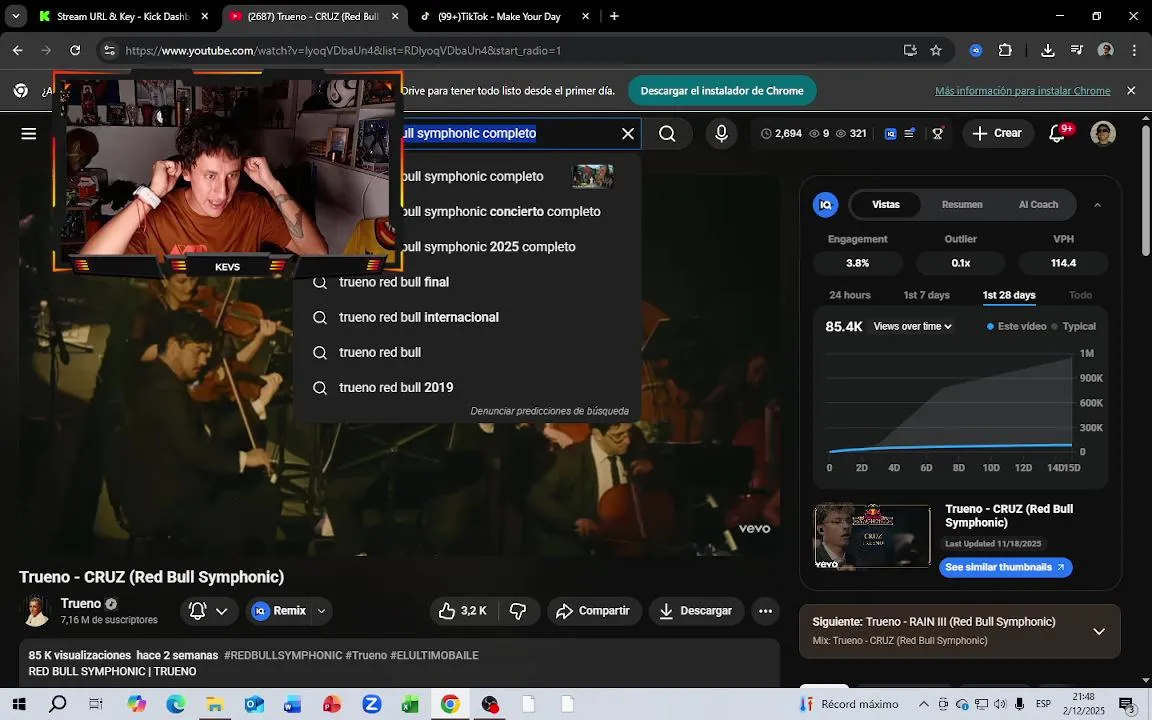Select suggestion 'trueno red bull 2019'
The height and width of the screenshot is (720, 1152).
coord(467,388)
